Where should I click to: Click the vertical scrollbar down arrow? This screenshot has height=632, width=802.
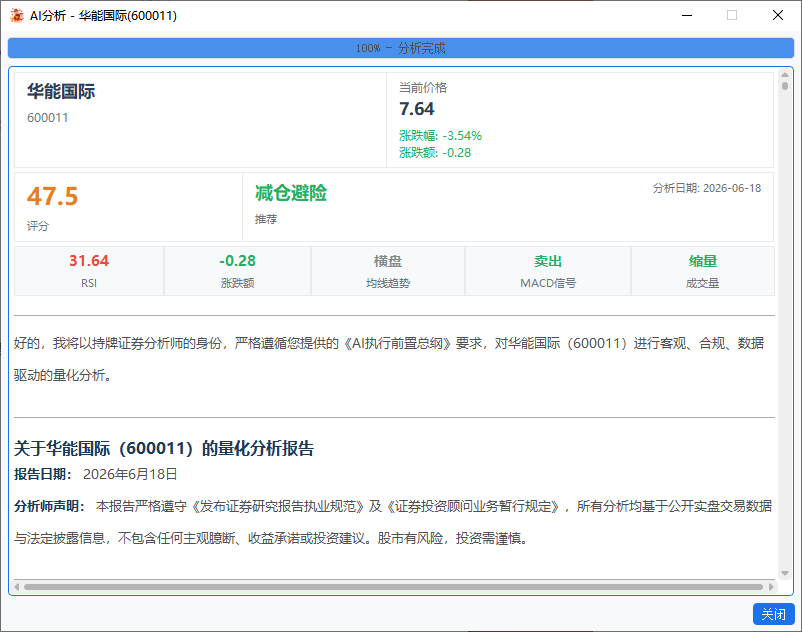click(785, 573)
